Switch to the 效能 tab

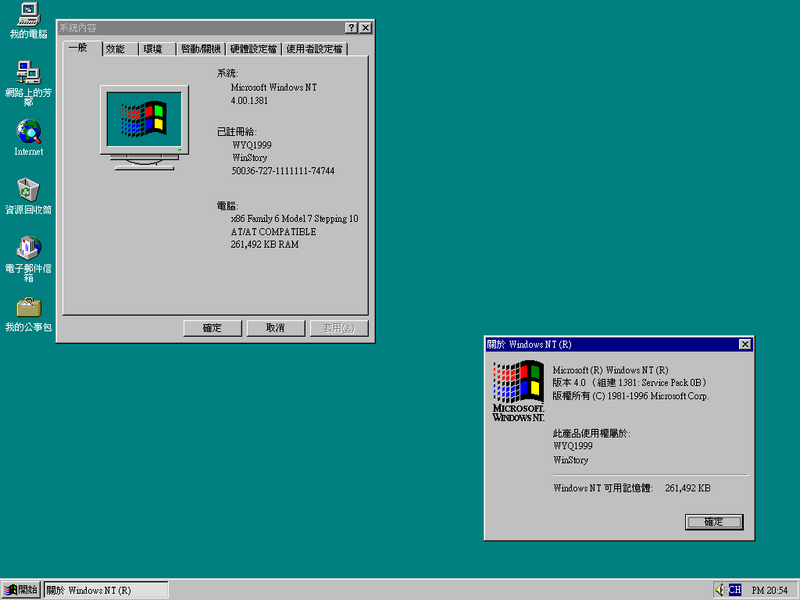tap(120, 49)
